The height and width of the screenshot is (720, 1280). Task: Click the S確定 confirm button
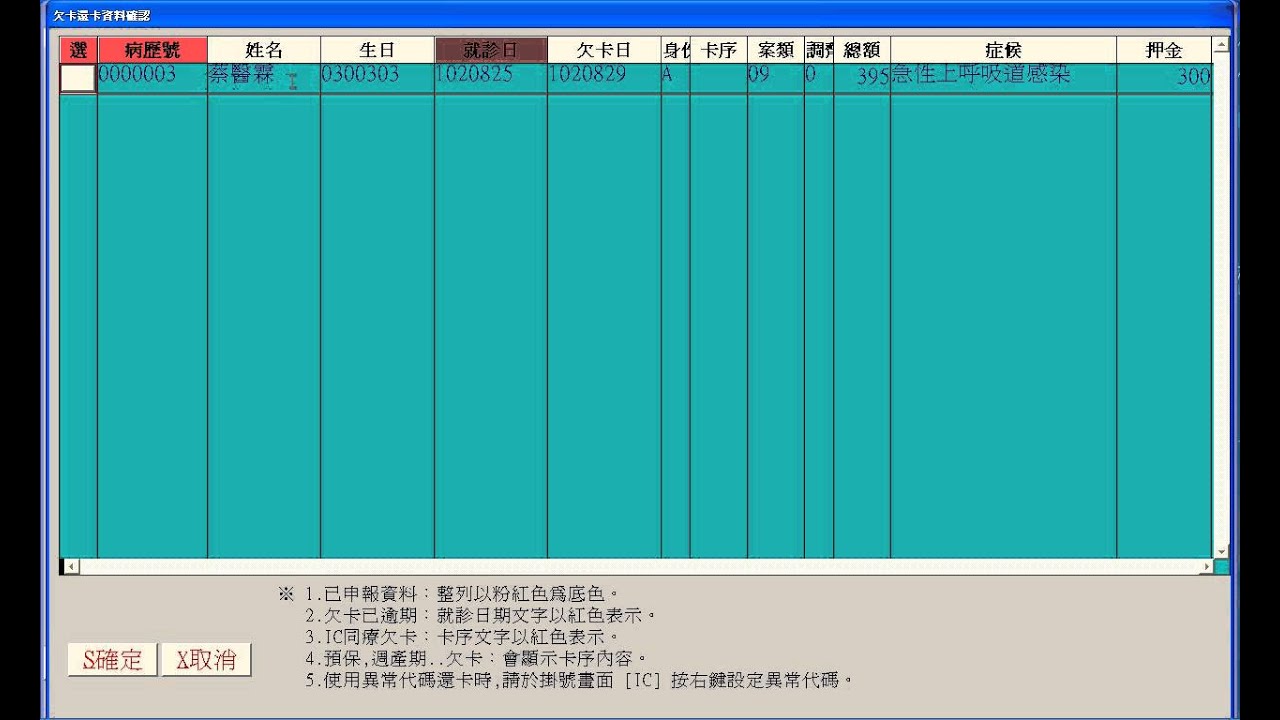113,660
